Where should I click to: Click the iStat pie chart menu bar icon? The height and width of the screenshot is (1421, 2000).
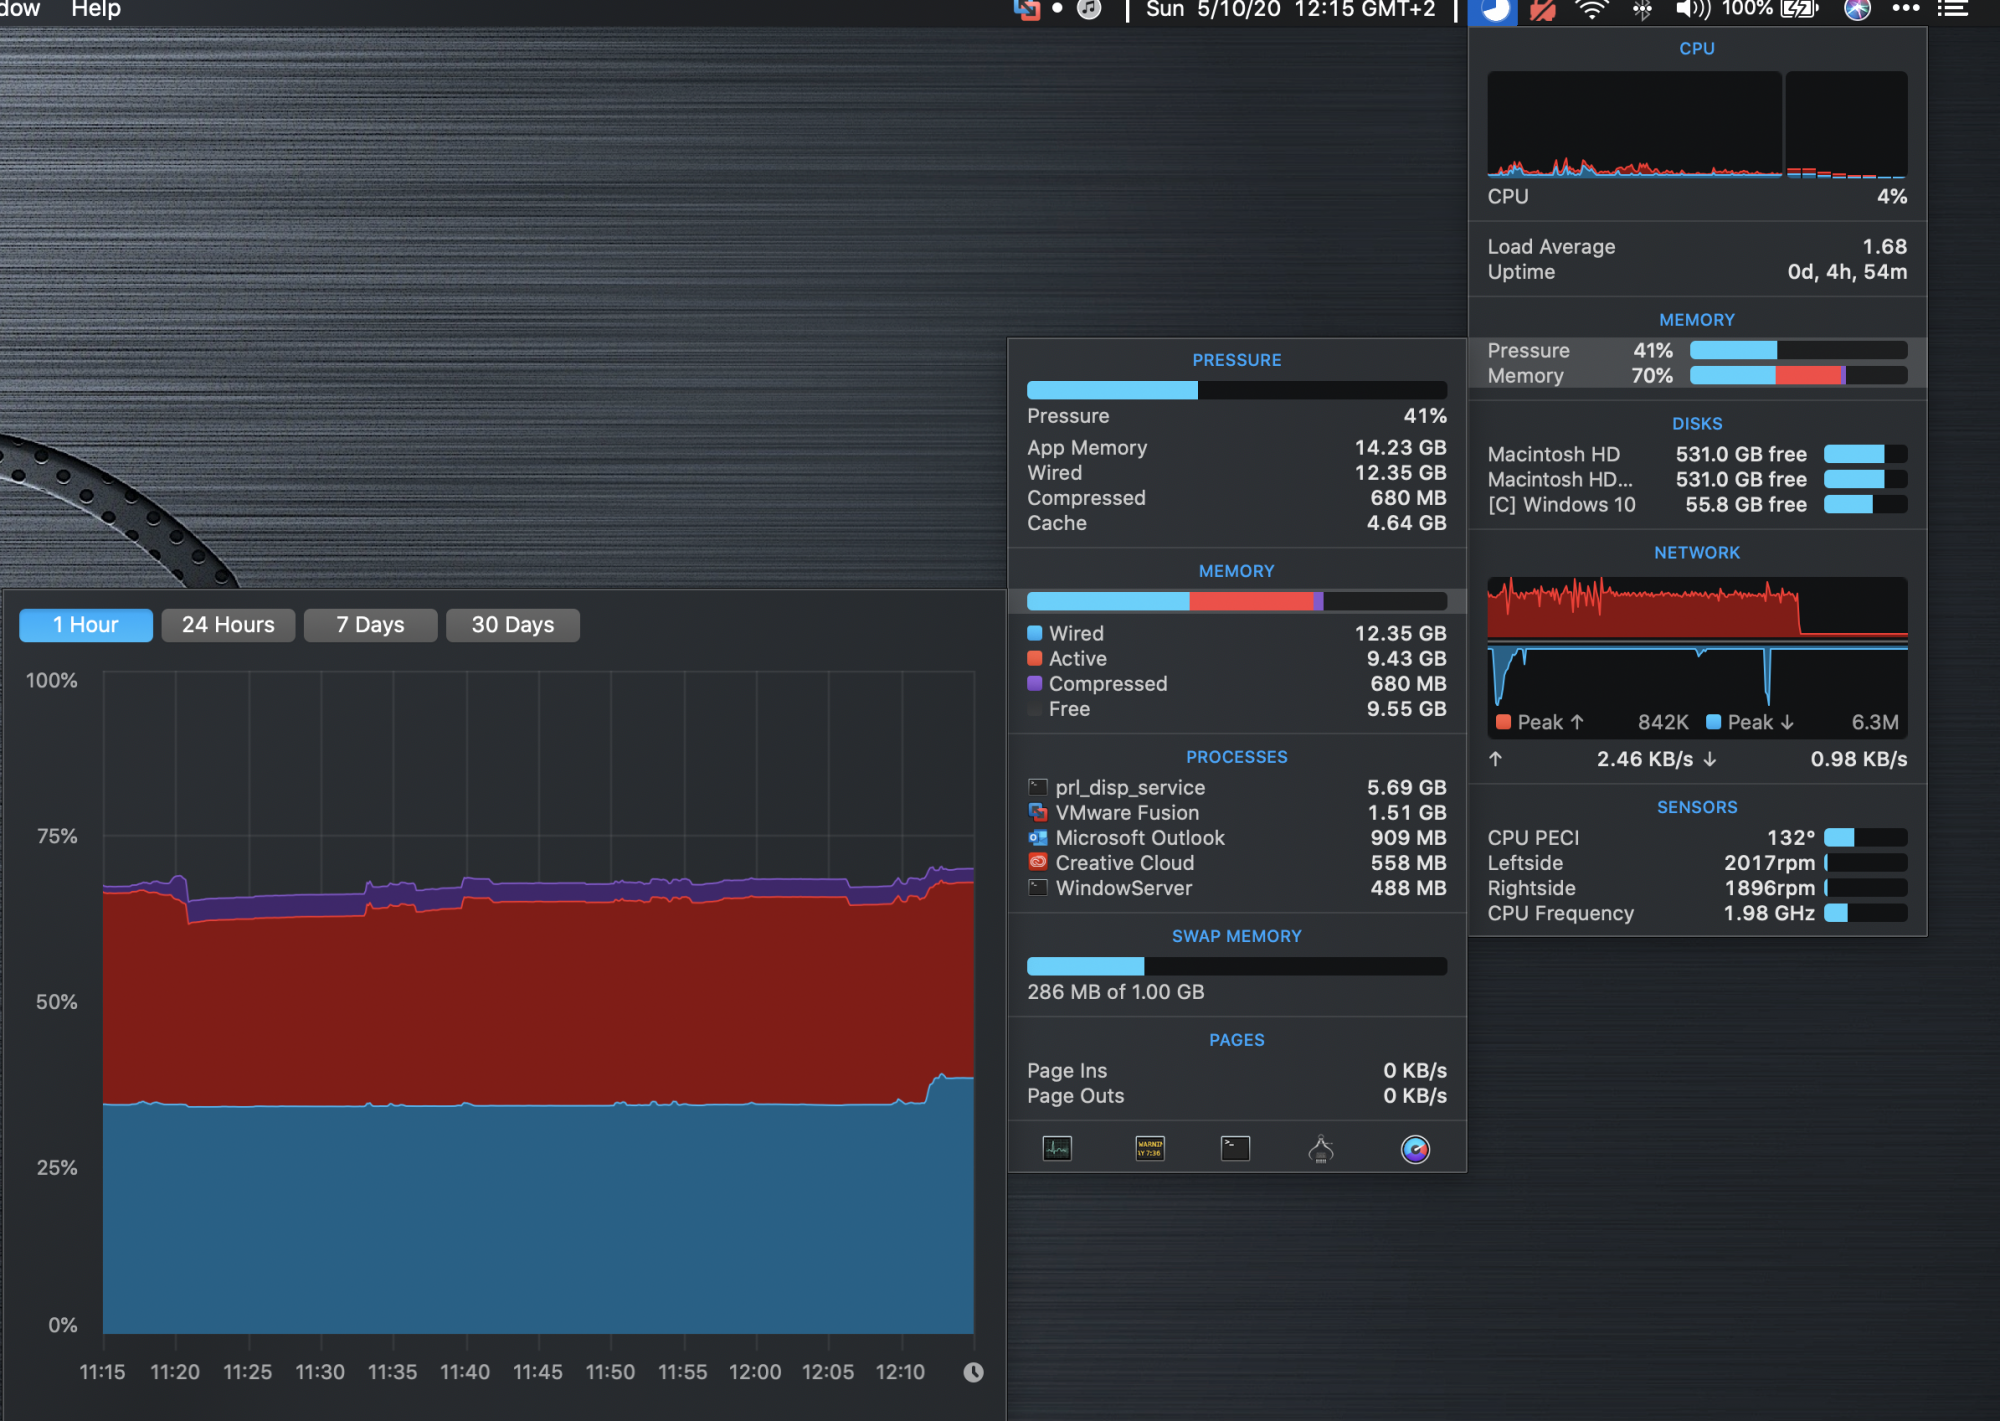click(1494, 11)
